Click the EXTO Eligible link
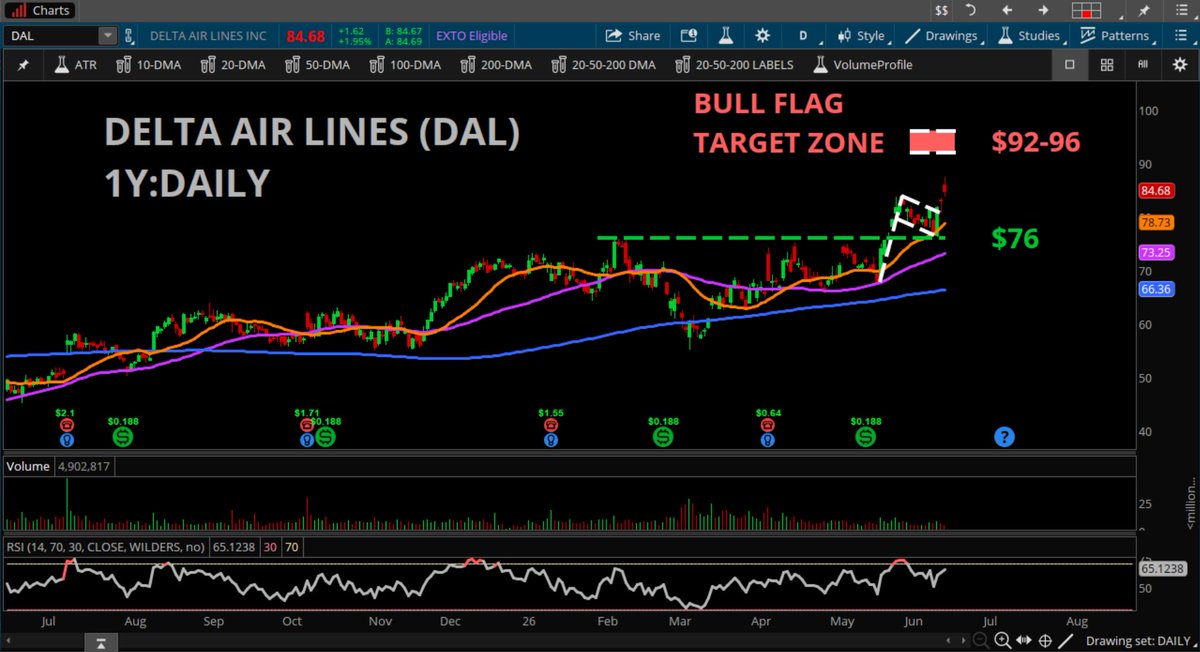Image resolution: width=1200 pixels, height=652 pixels. tap(472, 35)
